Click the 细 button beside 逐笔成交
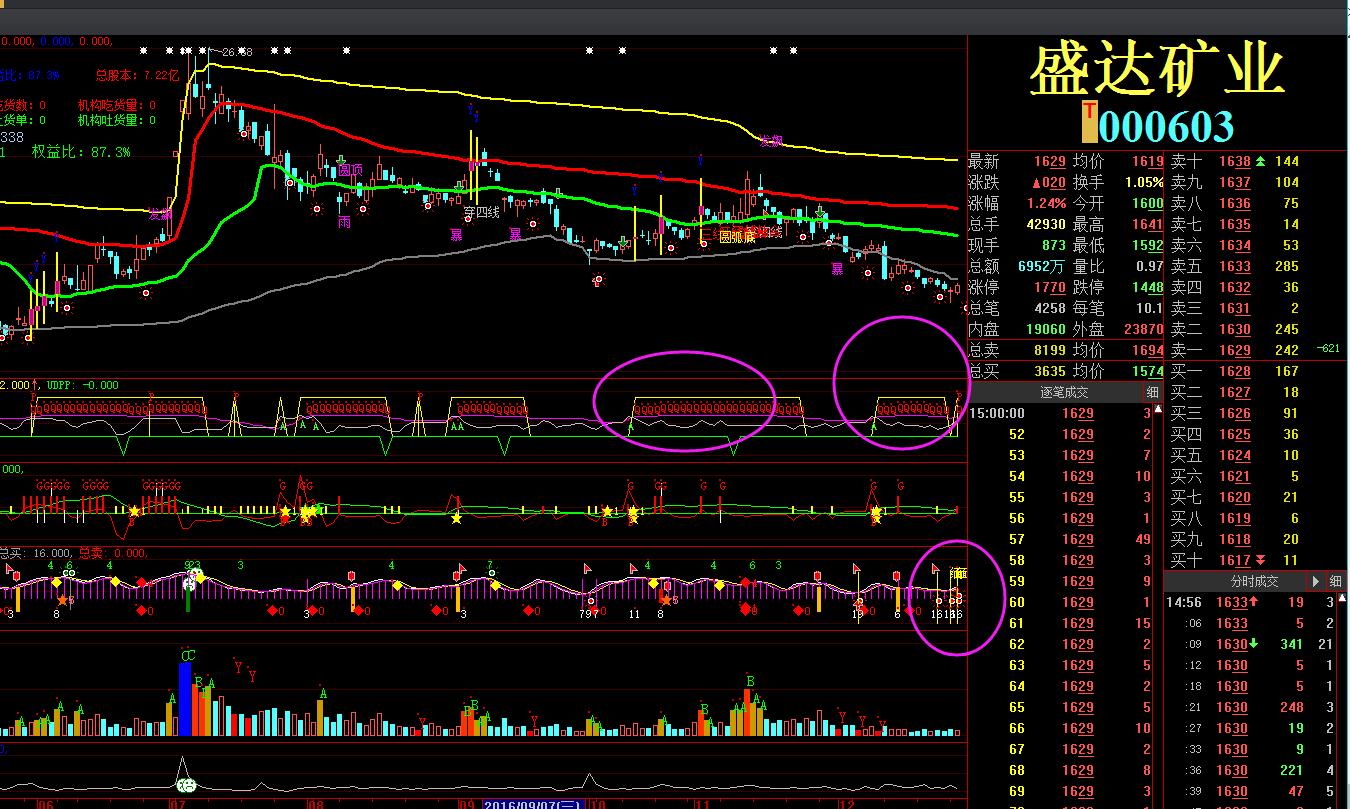 click(x=1152, y=392)
